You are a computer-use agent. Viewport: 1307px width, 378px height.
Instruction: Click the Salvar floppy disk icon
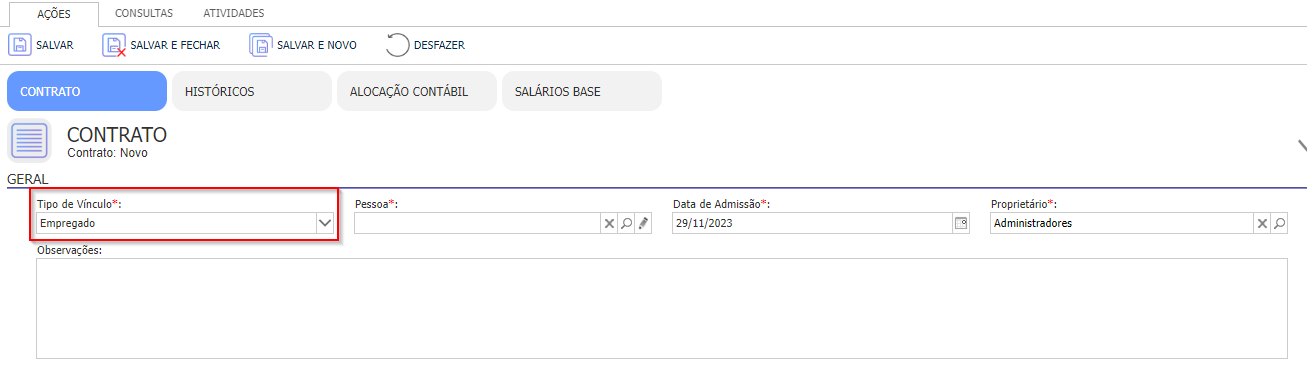(x=19, y=45)
